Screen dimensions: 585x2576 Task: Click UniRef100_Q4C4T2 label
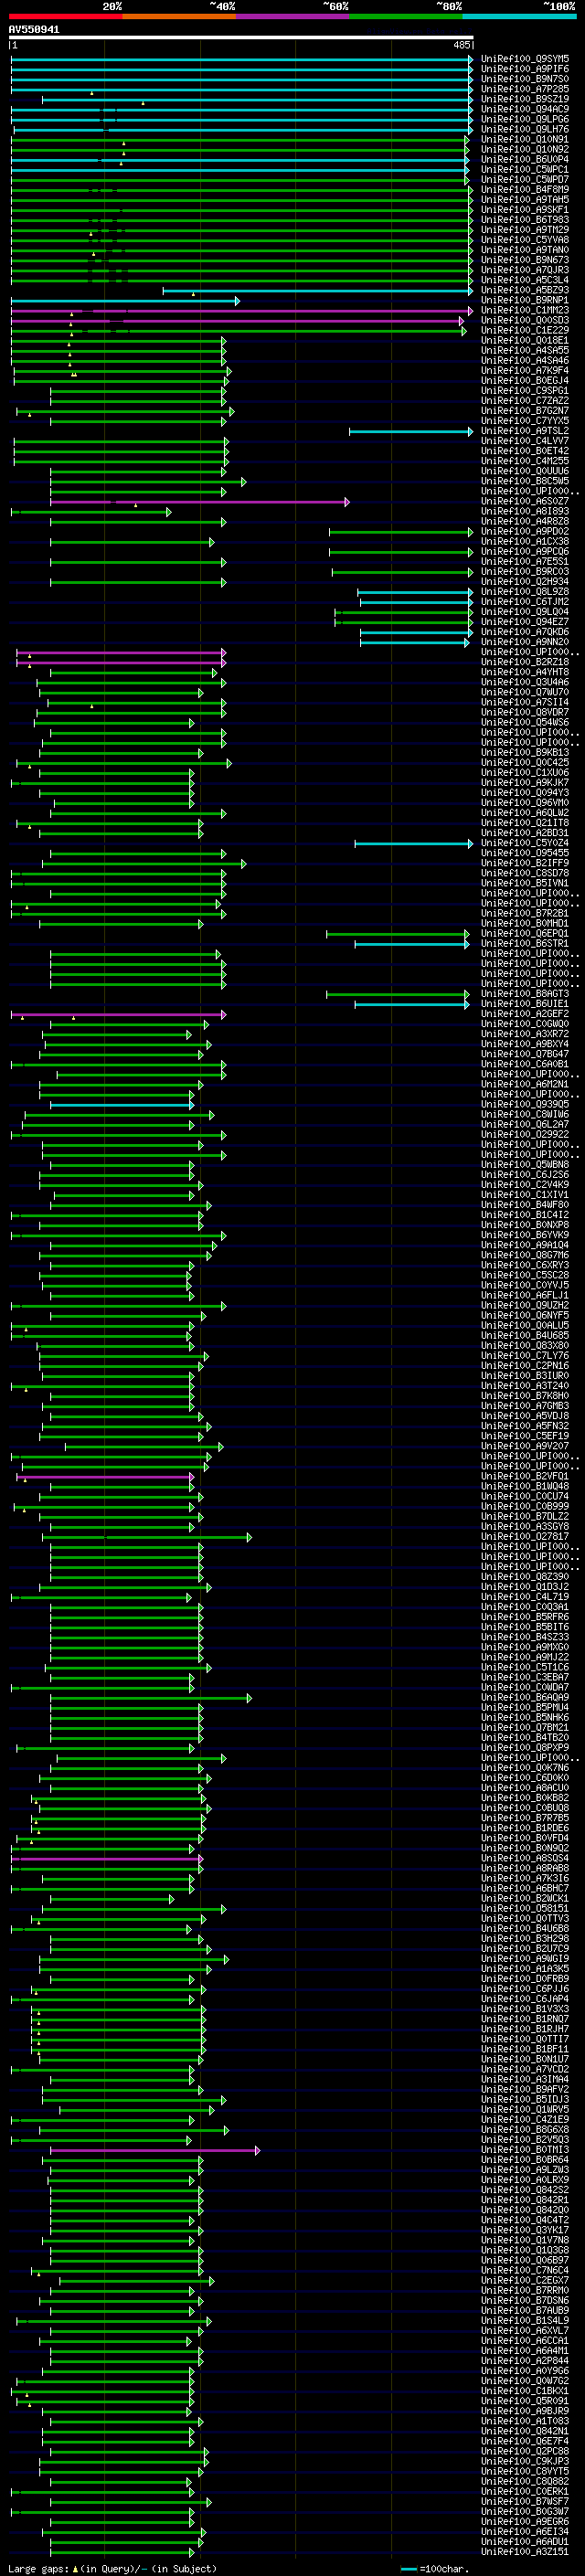point(525,2220)
